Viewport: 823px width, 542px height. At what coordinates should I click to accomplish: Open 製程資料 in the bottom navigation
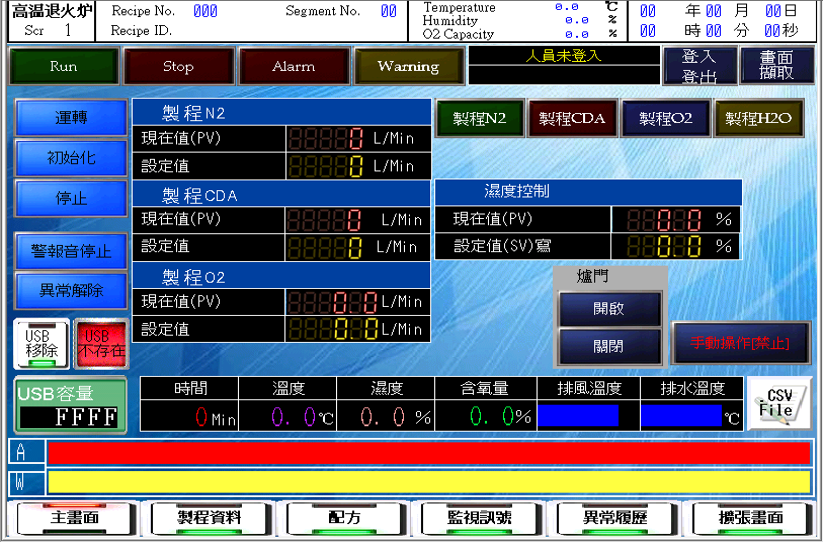tap(209, 518)
